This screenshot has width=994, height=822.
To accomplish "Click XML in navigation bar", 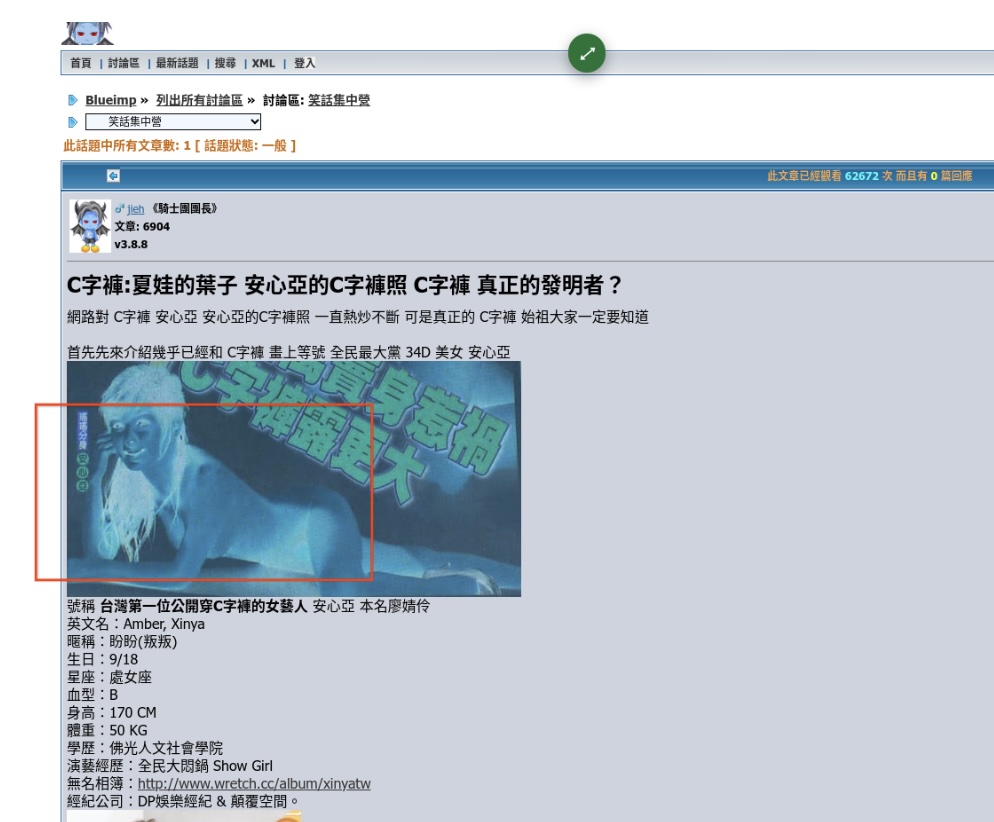I will [263, 63].
